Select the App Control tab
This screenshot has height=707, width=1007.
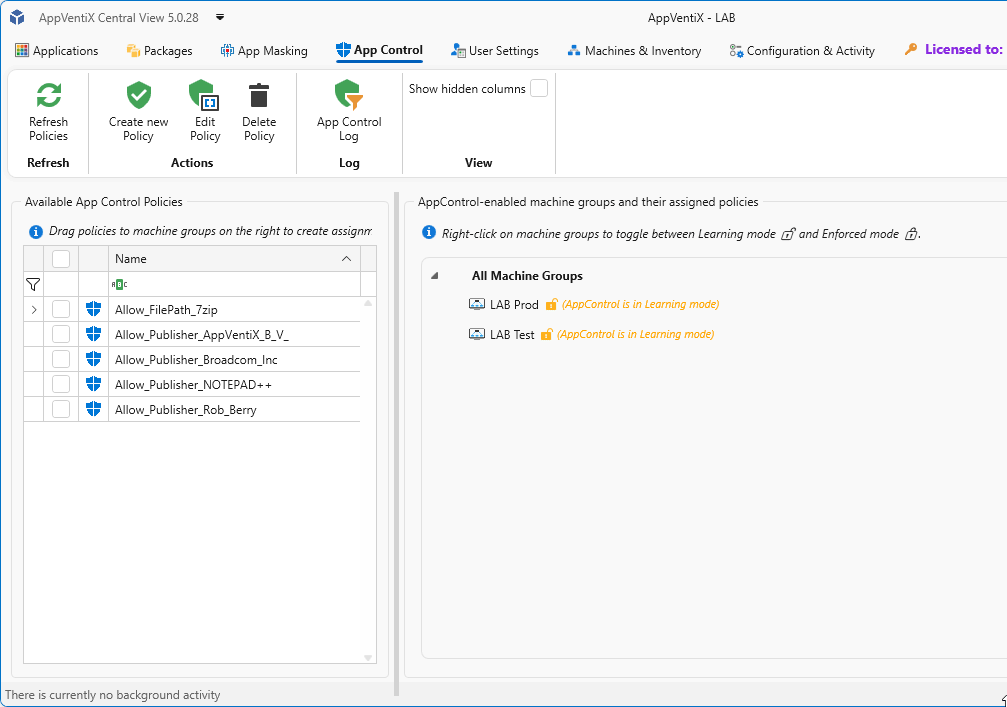[380, 50]
